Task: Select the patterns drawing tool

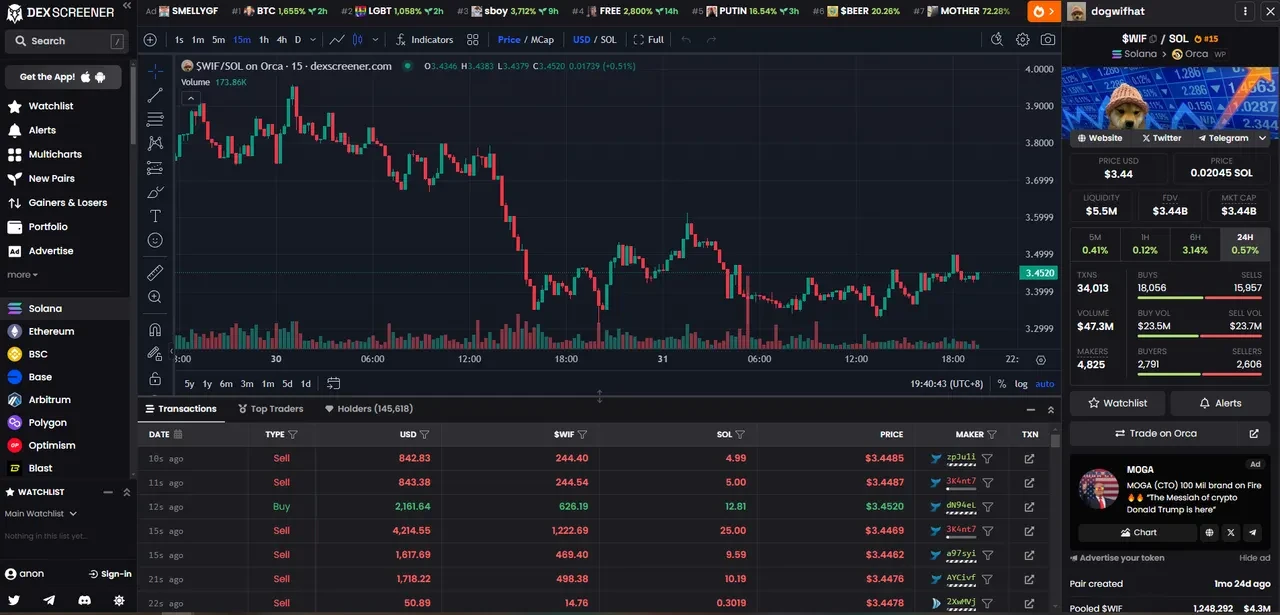Action: [x=155, y=144]
